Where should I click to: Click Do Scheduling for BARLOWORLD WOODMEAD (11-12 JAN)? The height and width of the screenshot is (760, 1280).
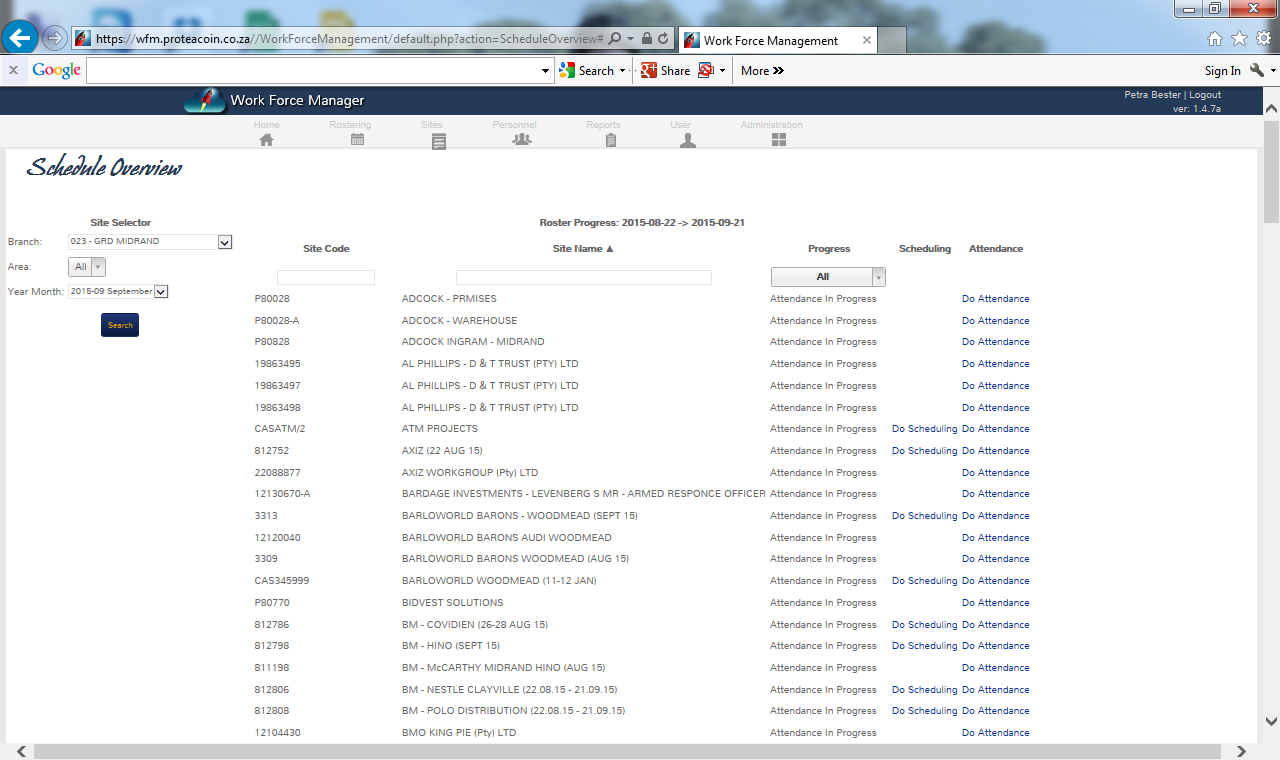[x=925, y=581]
